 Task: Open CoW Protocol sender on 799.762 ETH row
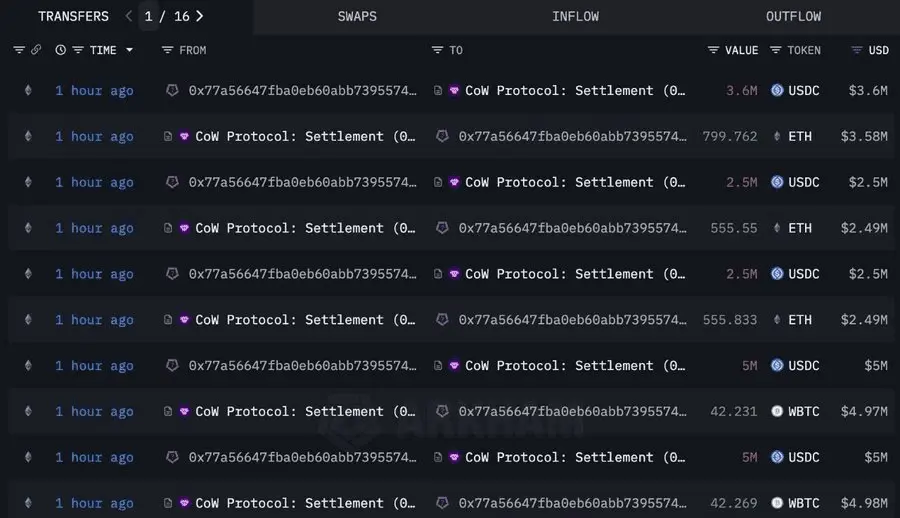tap(305, 136)
